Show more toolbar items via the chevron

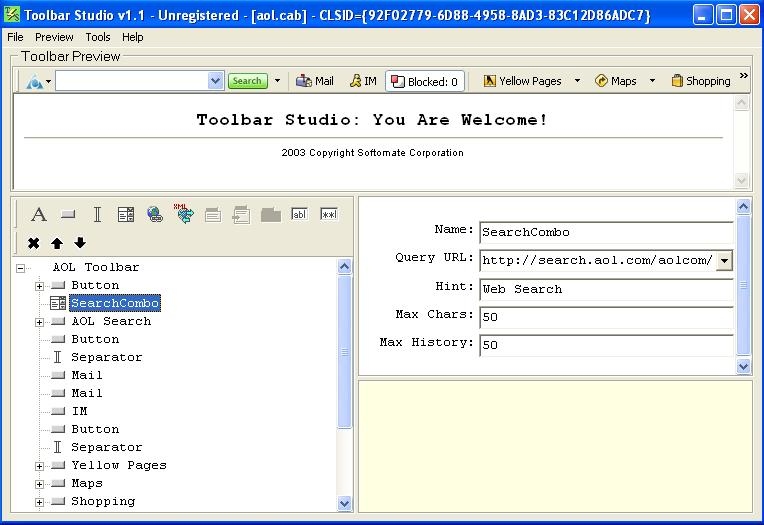(744, 76)
